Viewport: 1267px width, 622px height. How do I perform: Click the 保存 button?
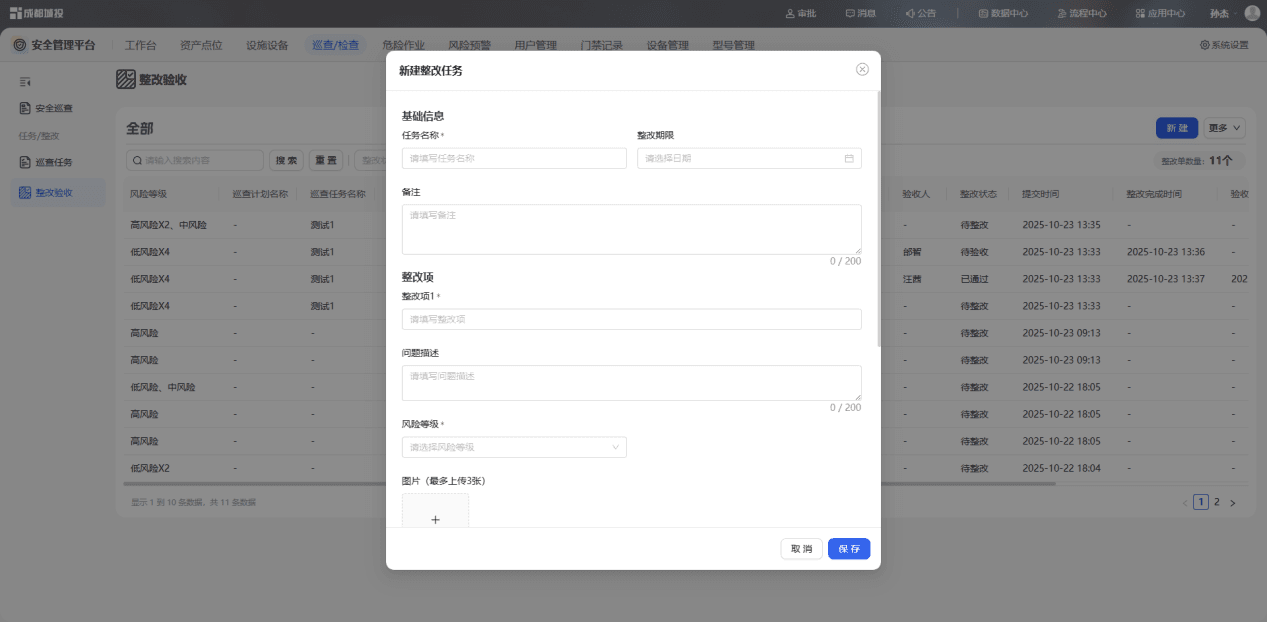[849, 549]
